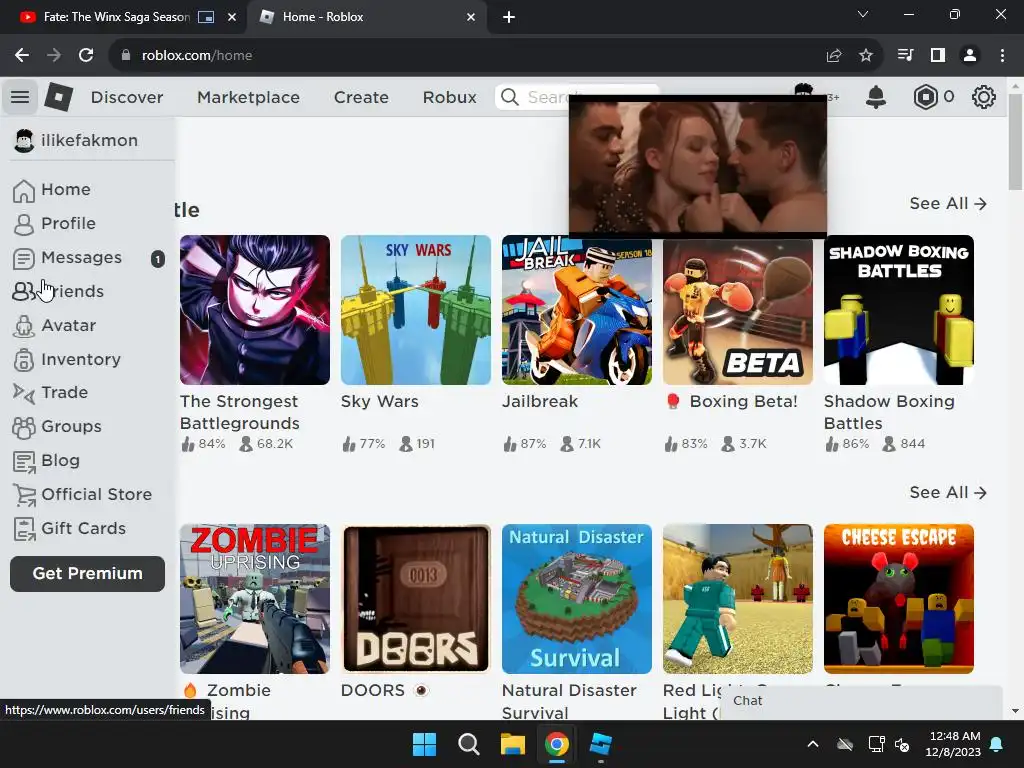Open a new browser tab
Image resolution: width=1024 pixels, height=768 pixels.
(x=509, y=17)
